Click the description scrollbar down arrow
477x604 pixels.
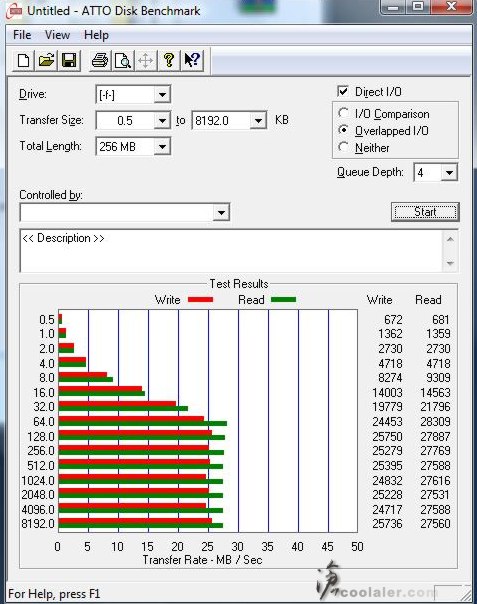click(x=450, y=263)
